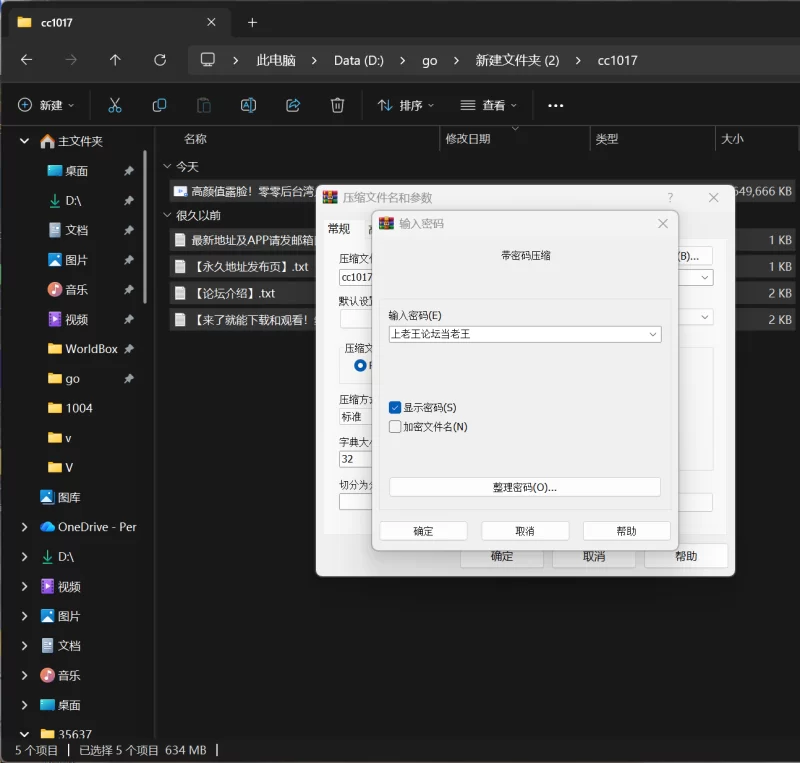Collapse the 很久以前 file group
The width and height of the screenshot is (800, 763).
point(167,215)
